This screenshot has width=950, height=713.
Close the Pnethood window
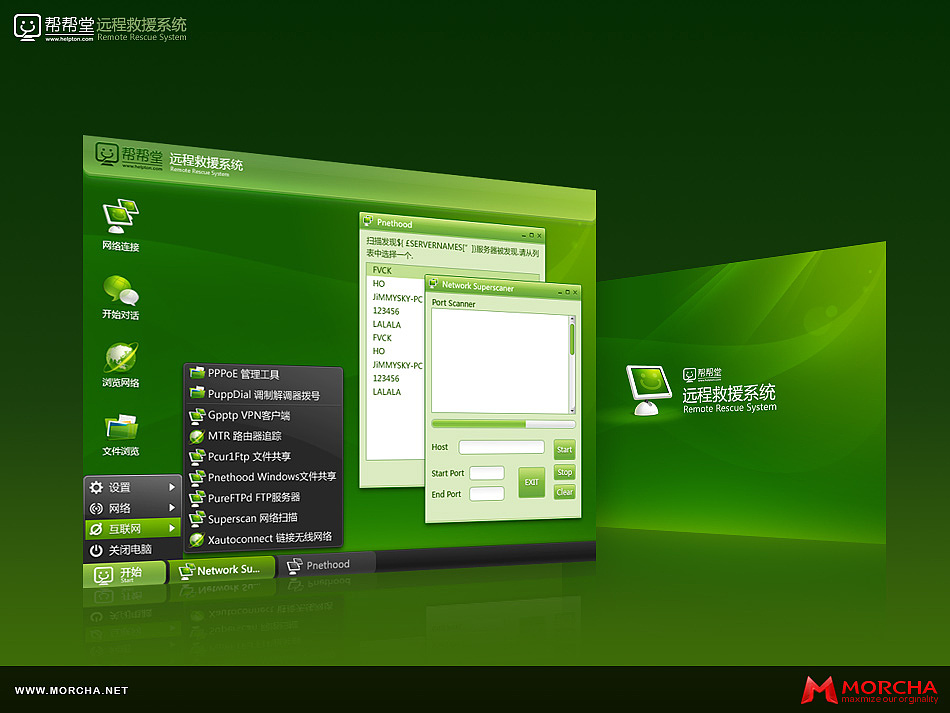pos(539,236)
